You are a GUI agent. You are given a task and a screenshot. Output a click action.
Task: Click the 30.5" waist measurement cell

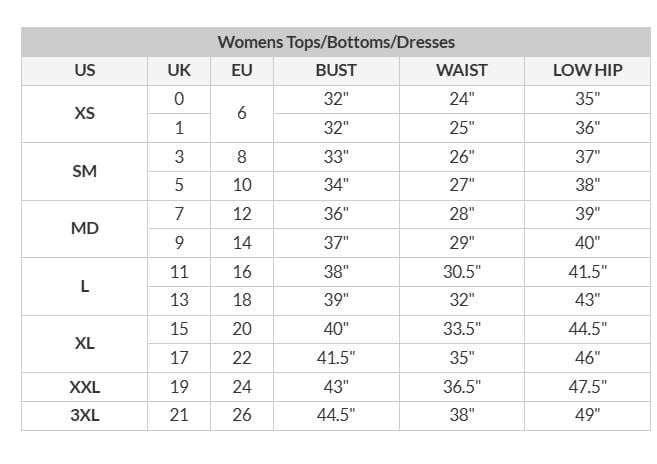click(x=462, y=272)
